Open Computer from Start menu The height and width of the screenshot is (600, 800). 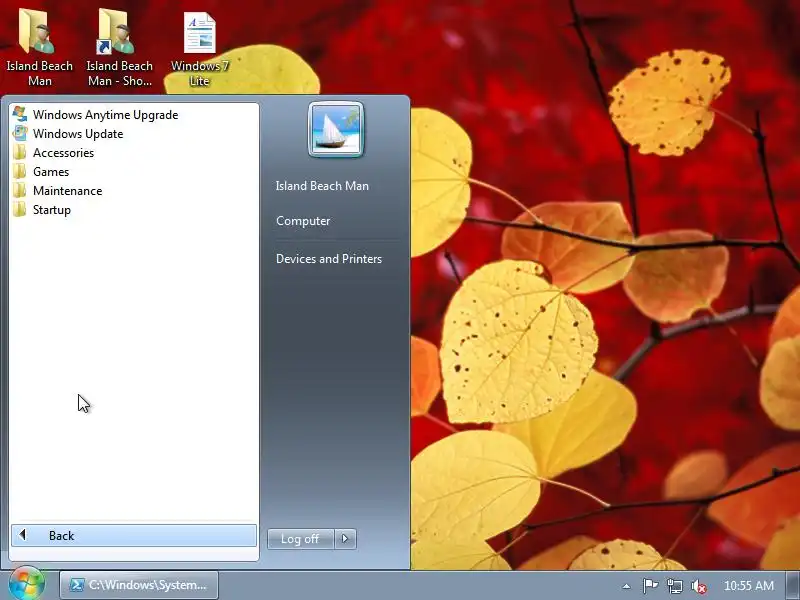(303, 221)
